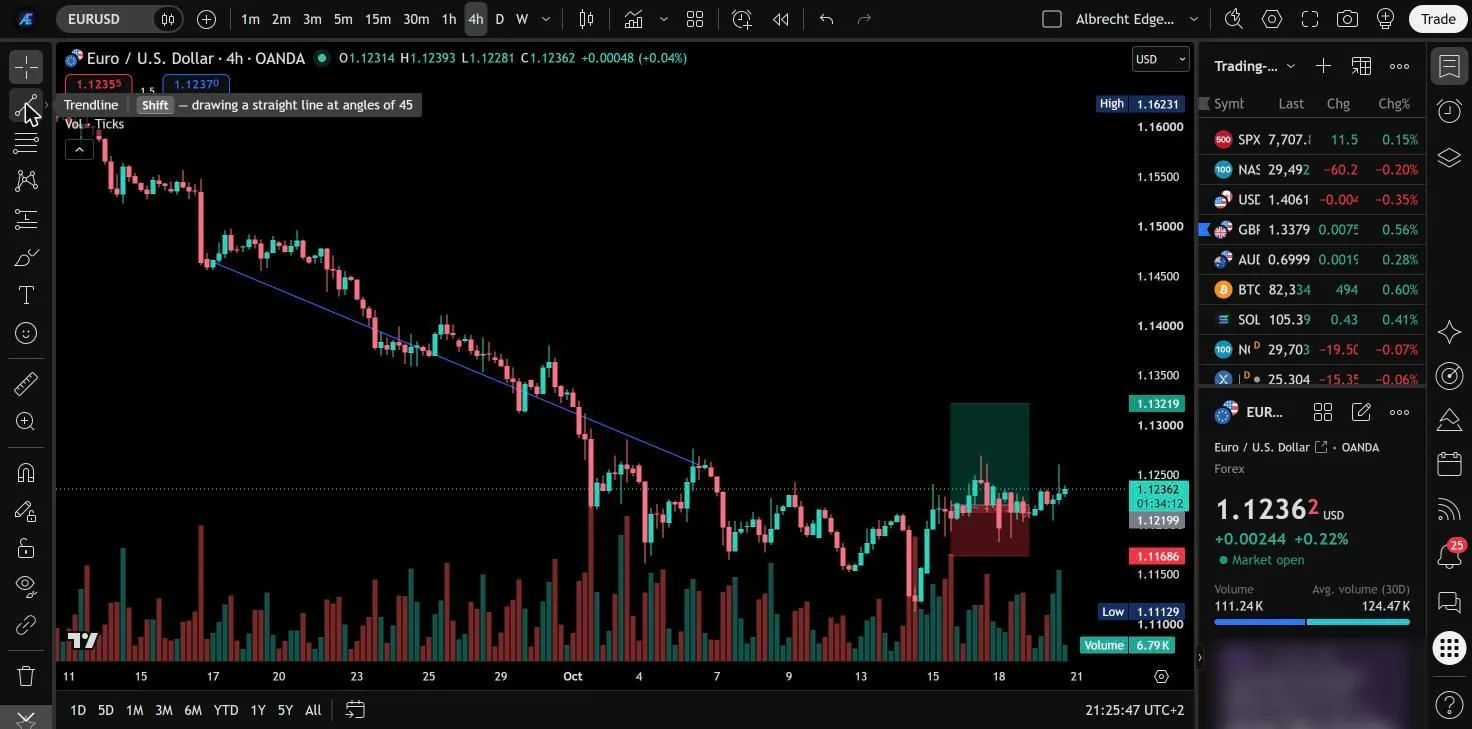
Task: Click the blue buy price 1.1237 button
Action: [x=196, y=85]
